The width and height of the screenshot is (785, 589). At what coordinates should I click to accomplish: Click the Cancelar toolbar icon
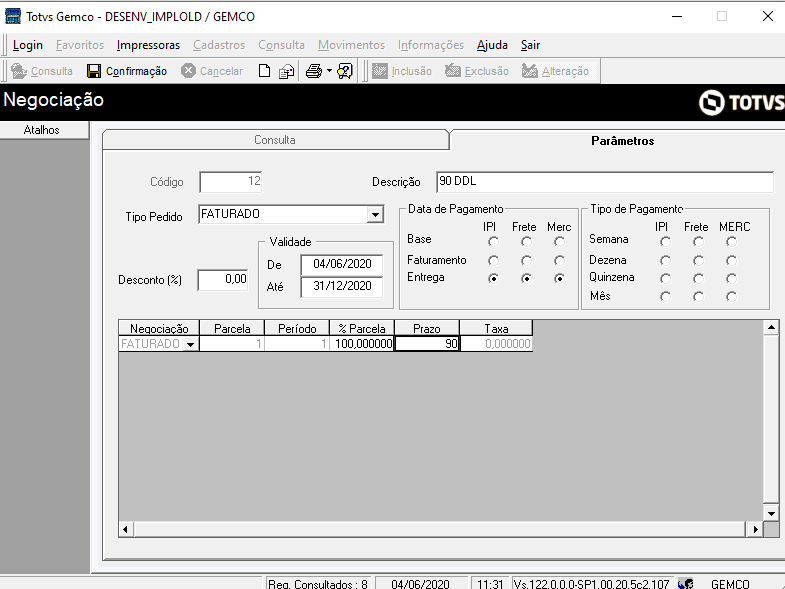188,71
